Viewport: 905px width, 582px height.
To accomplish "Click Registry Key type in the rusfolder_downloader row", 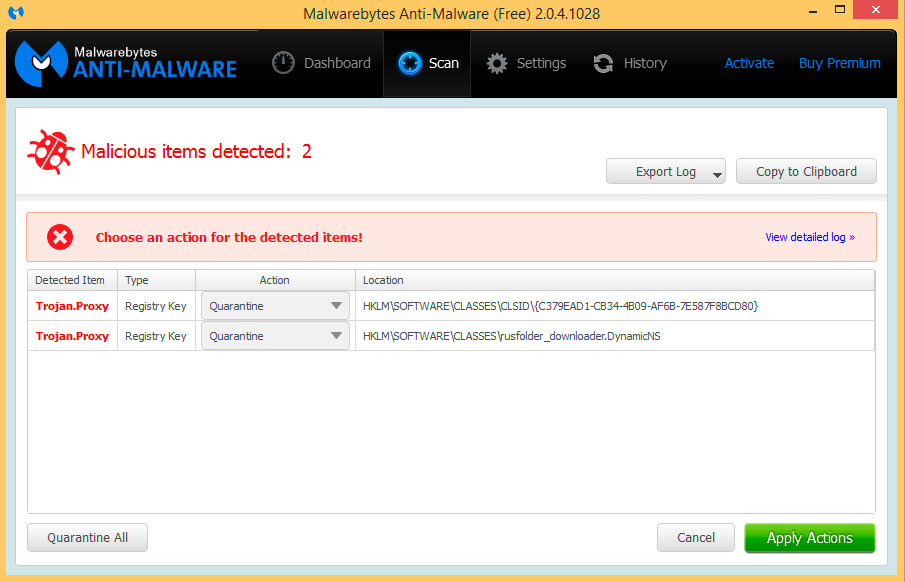I will 156,336.
